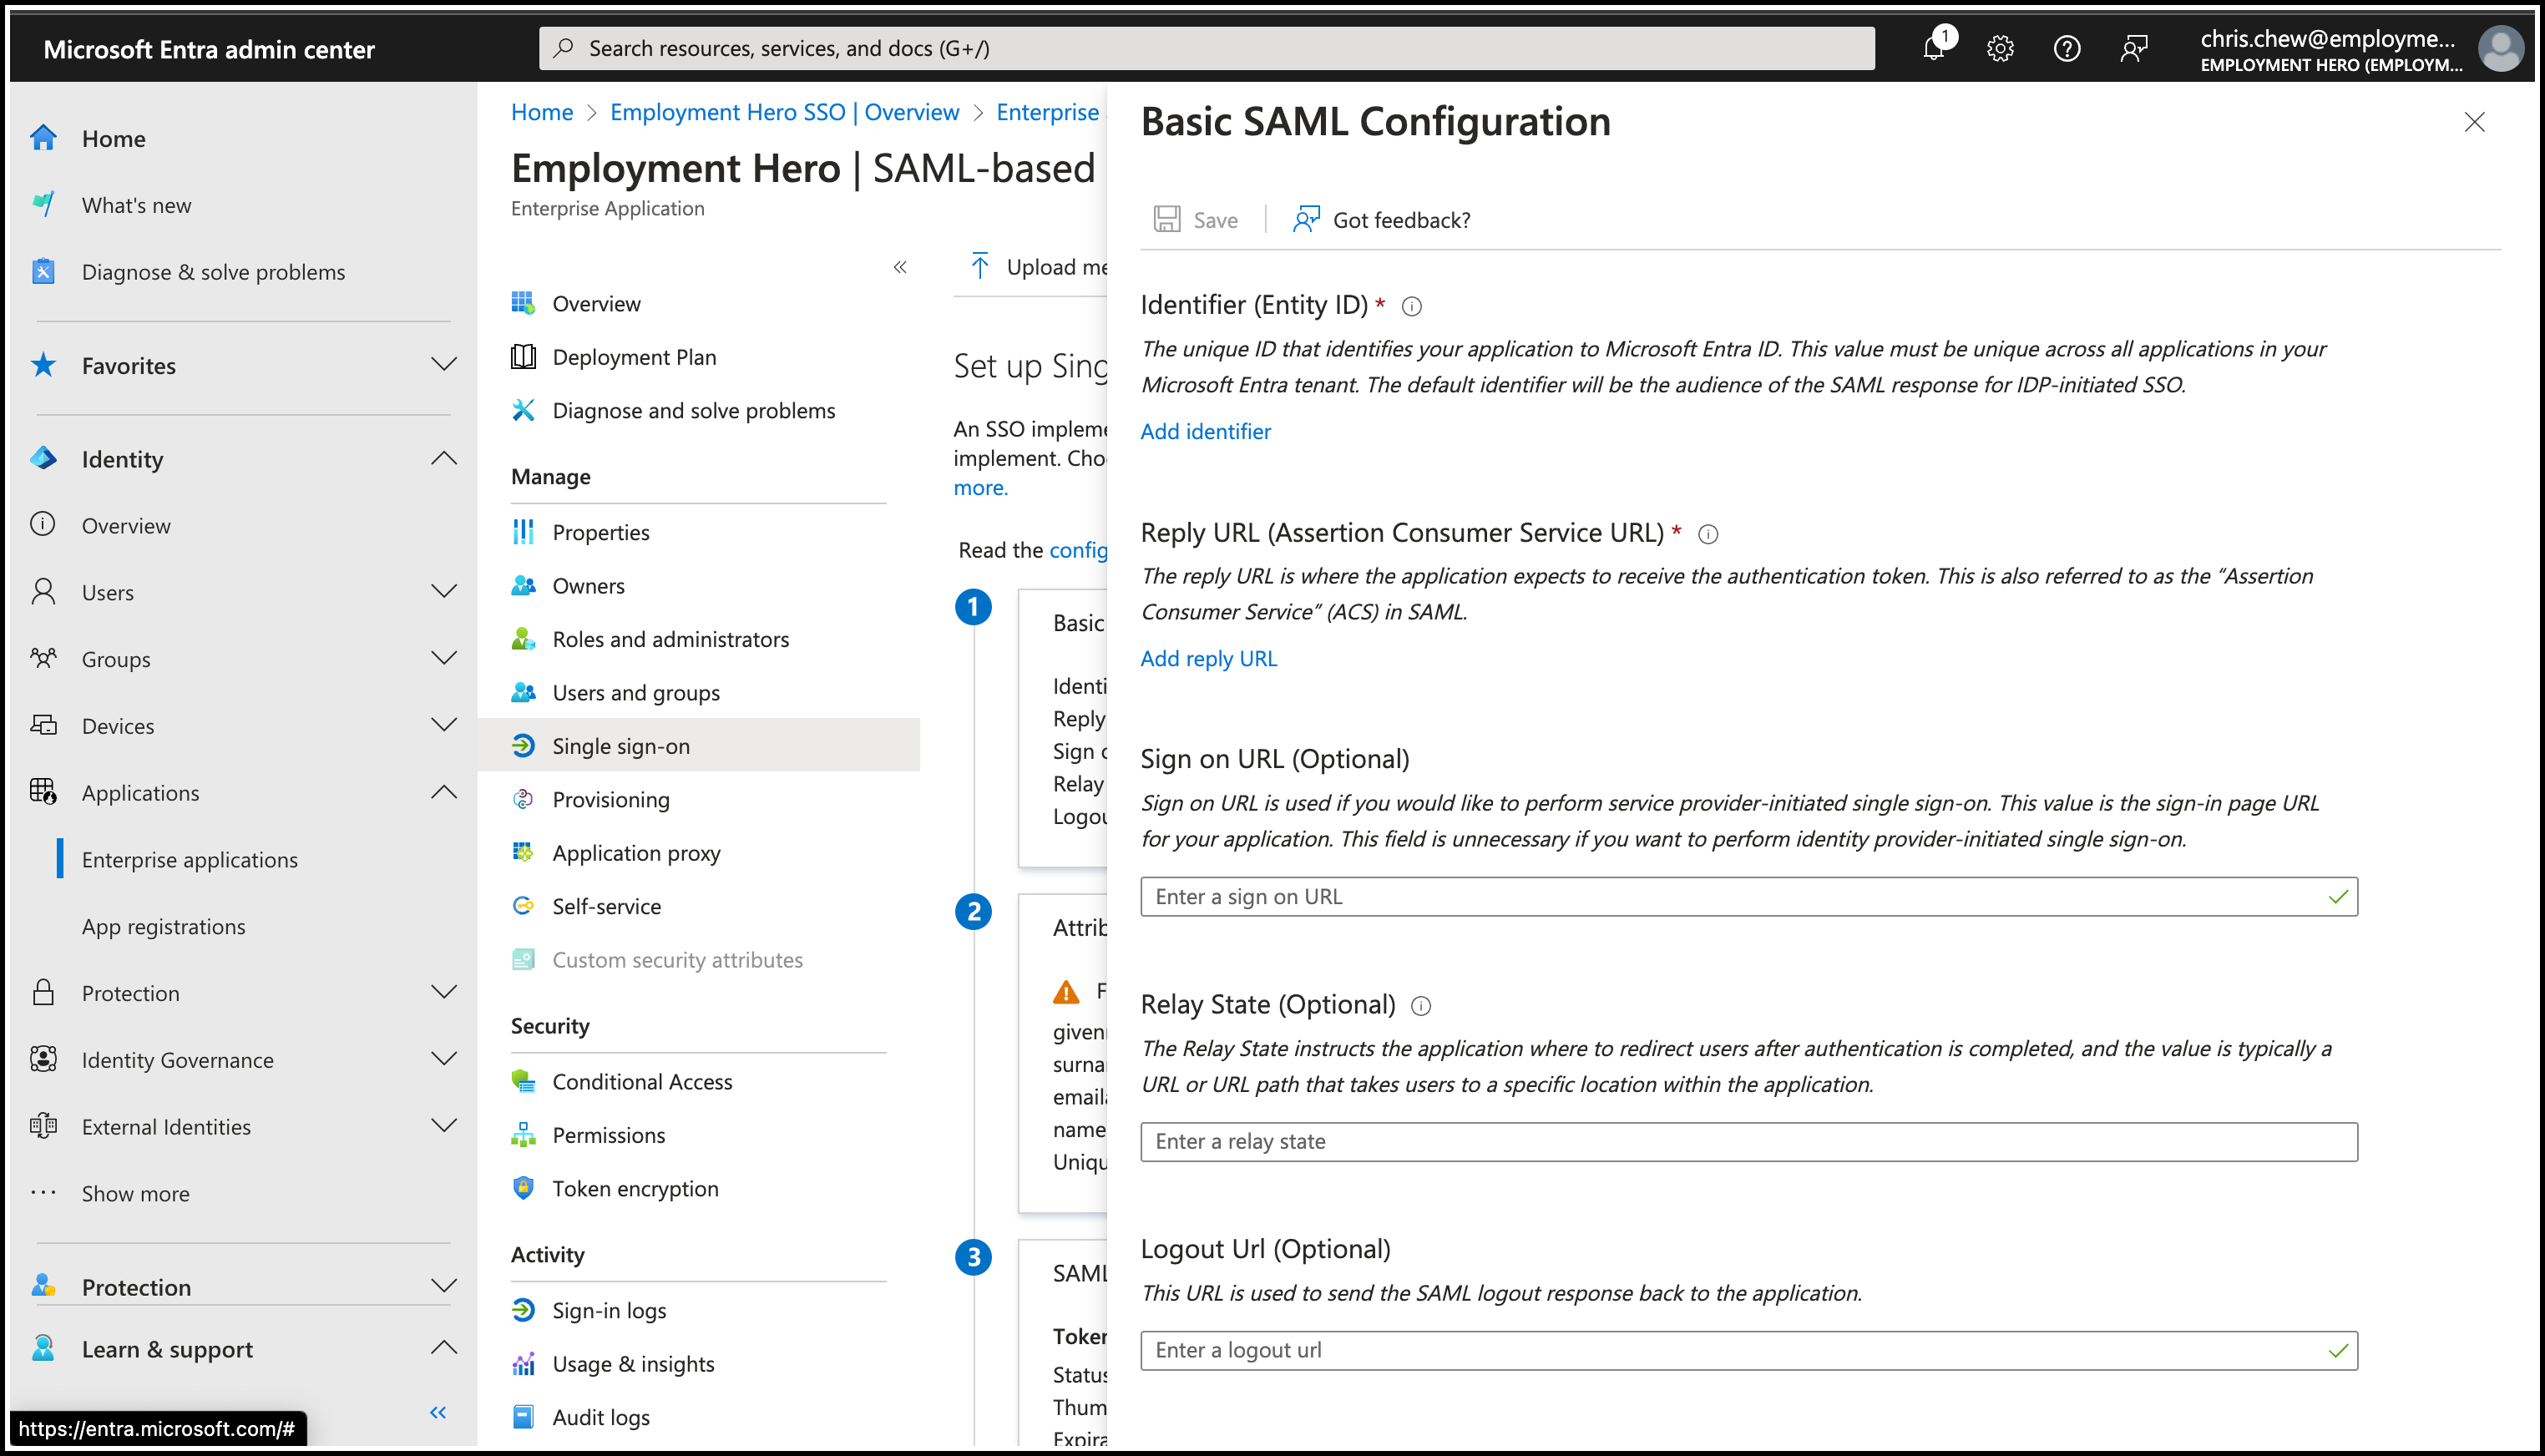Click the help question mark icon
The height and width of the screenshot is (1456, 2545).
2067,47
